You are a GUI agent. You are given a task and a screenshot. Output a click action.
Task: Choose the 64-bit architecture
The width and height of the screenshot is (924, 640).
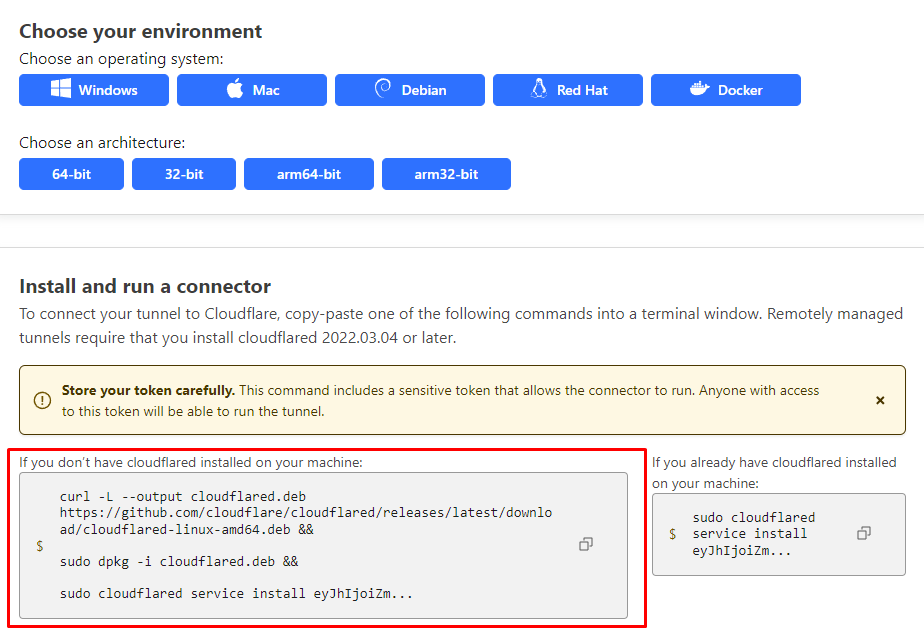coord(71,173)
